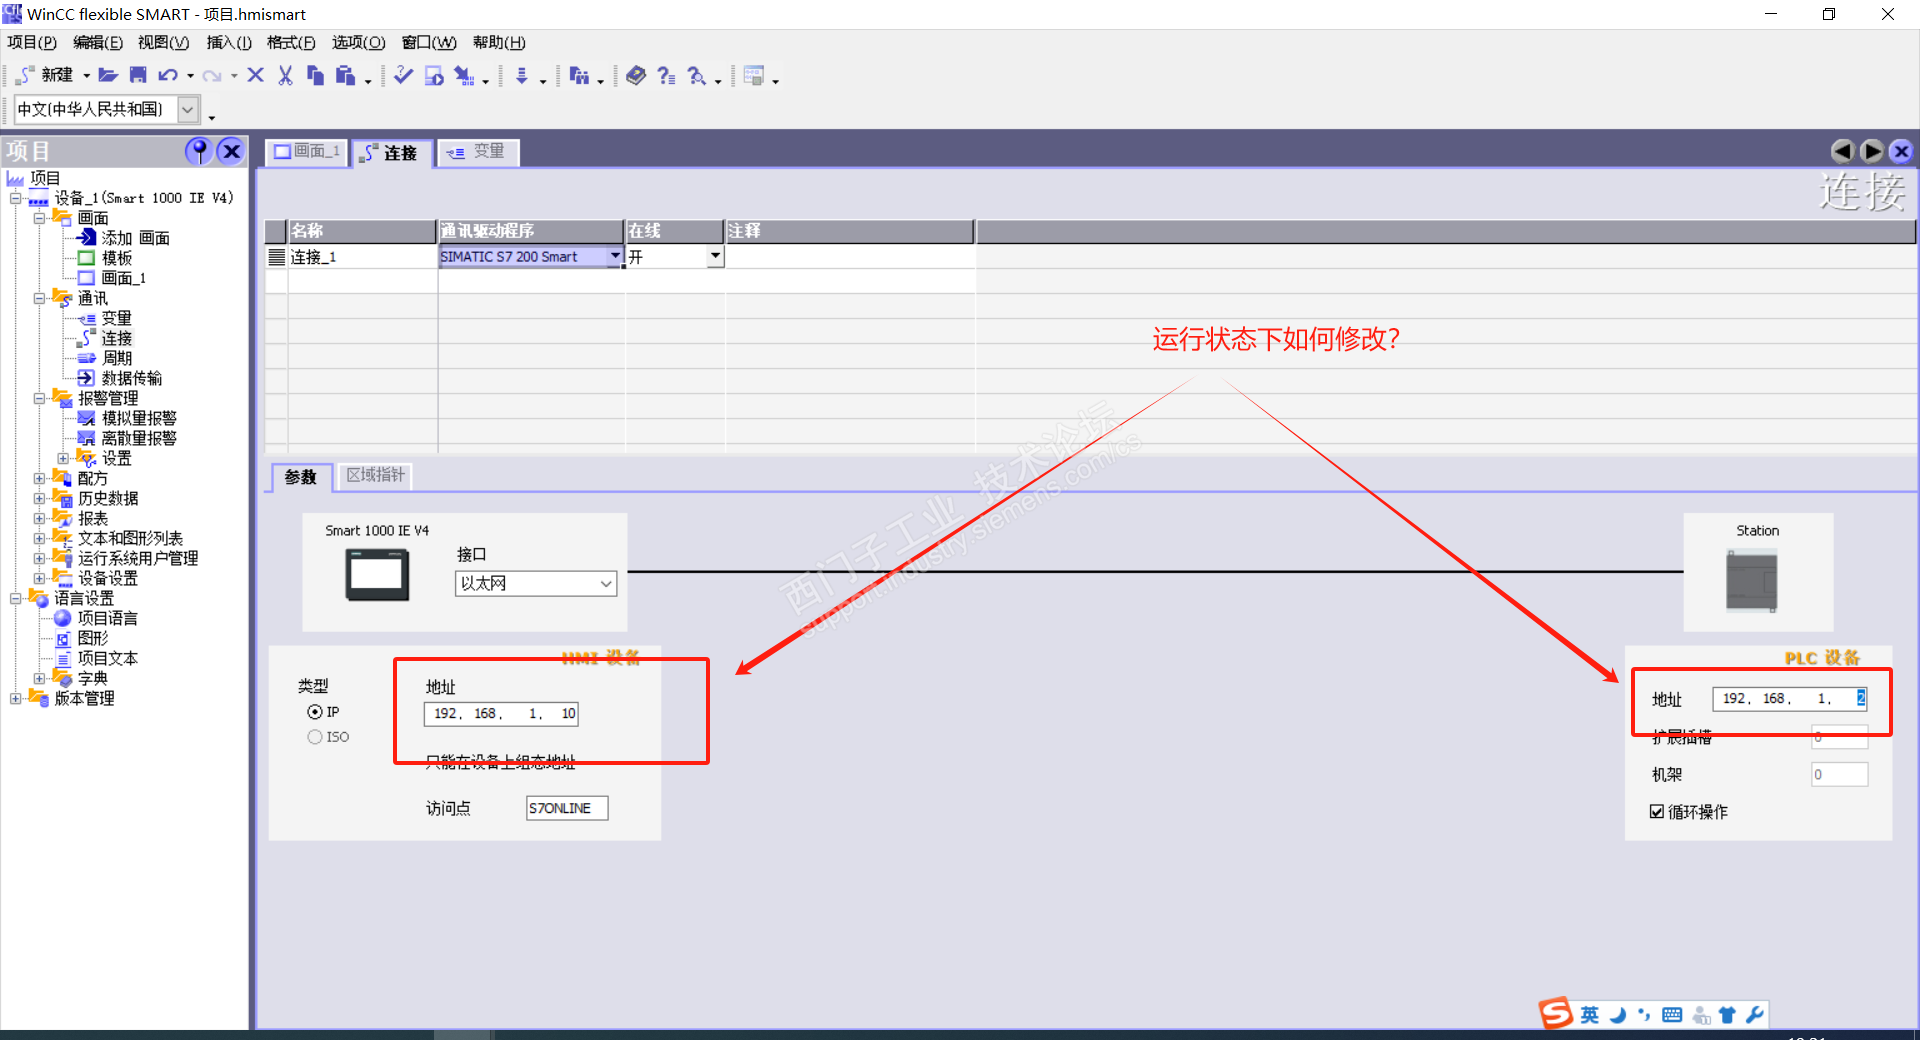Open the help book icon
Screen dimensions: 1920x1040
pos(636,75)
